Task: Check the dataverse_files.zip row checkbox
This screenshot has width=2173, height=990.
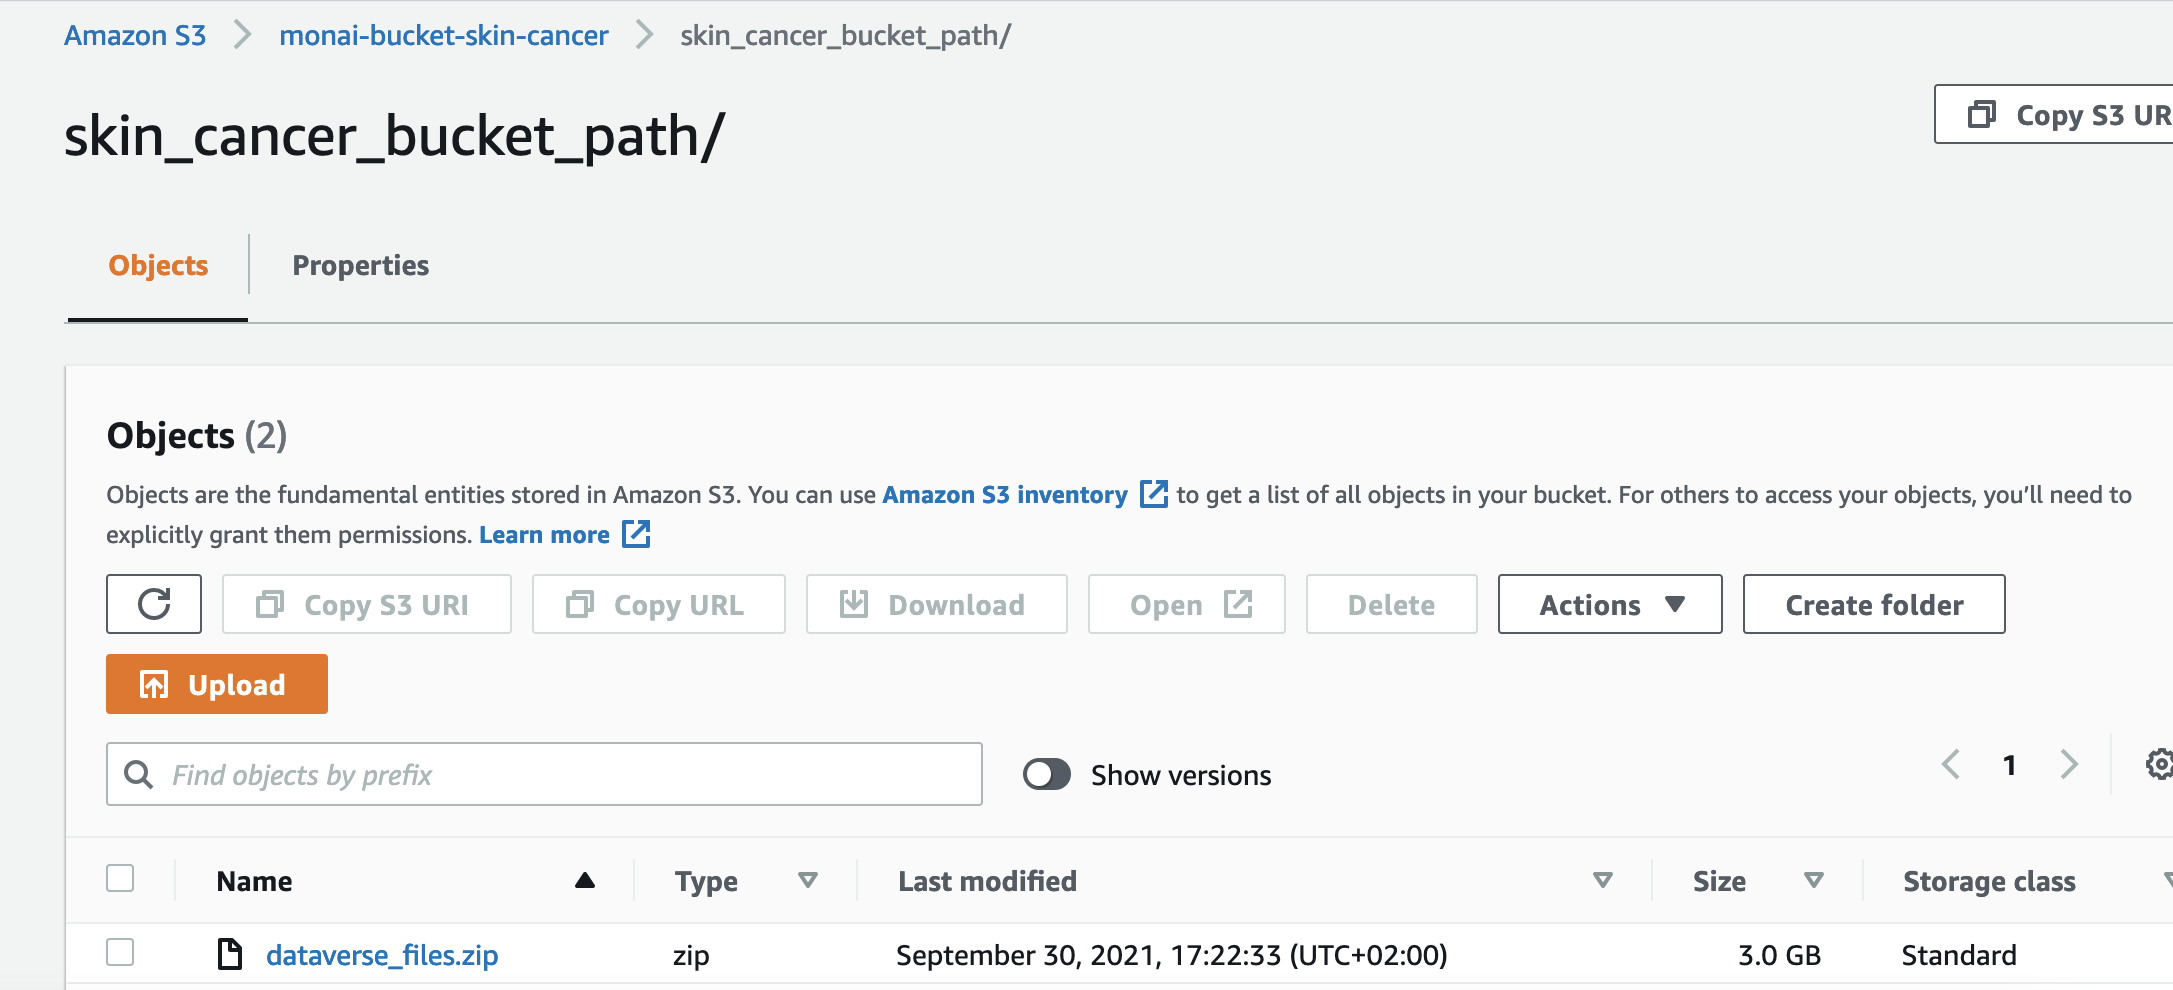Action: tap(120, 952)
